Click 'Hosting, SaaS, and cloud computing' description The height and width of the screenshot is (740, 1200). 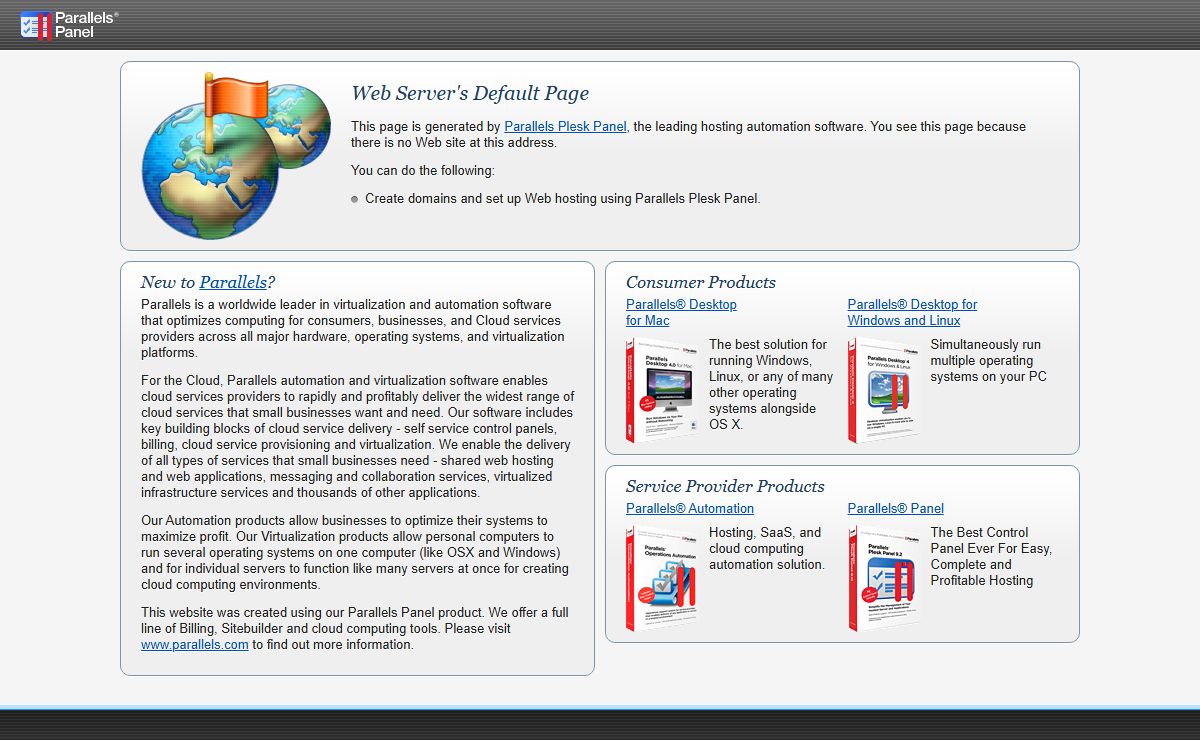click(767, 548)
